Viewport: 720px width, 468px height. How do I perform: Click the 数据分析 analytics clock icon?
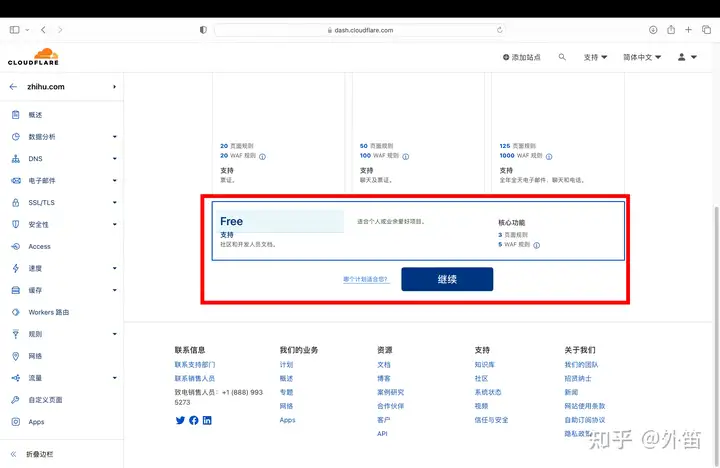[x=16, y=137]
